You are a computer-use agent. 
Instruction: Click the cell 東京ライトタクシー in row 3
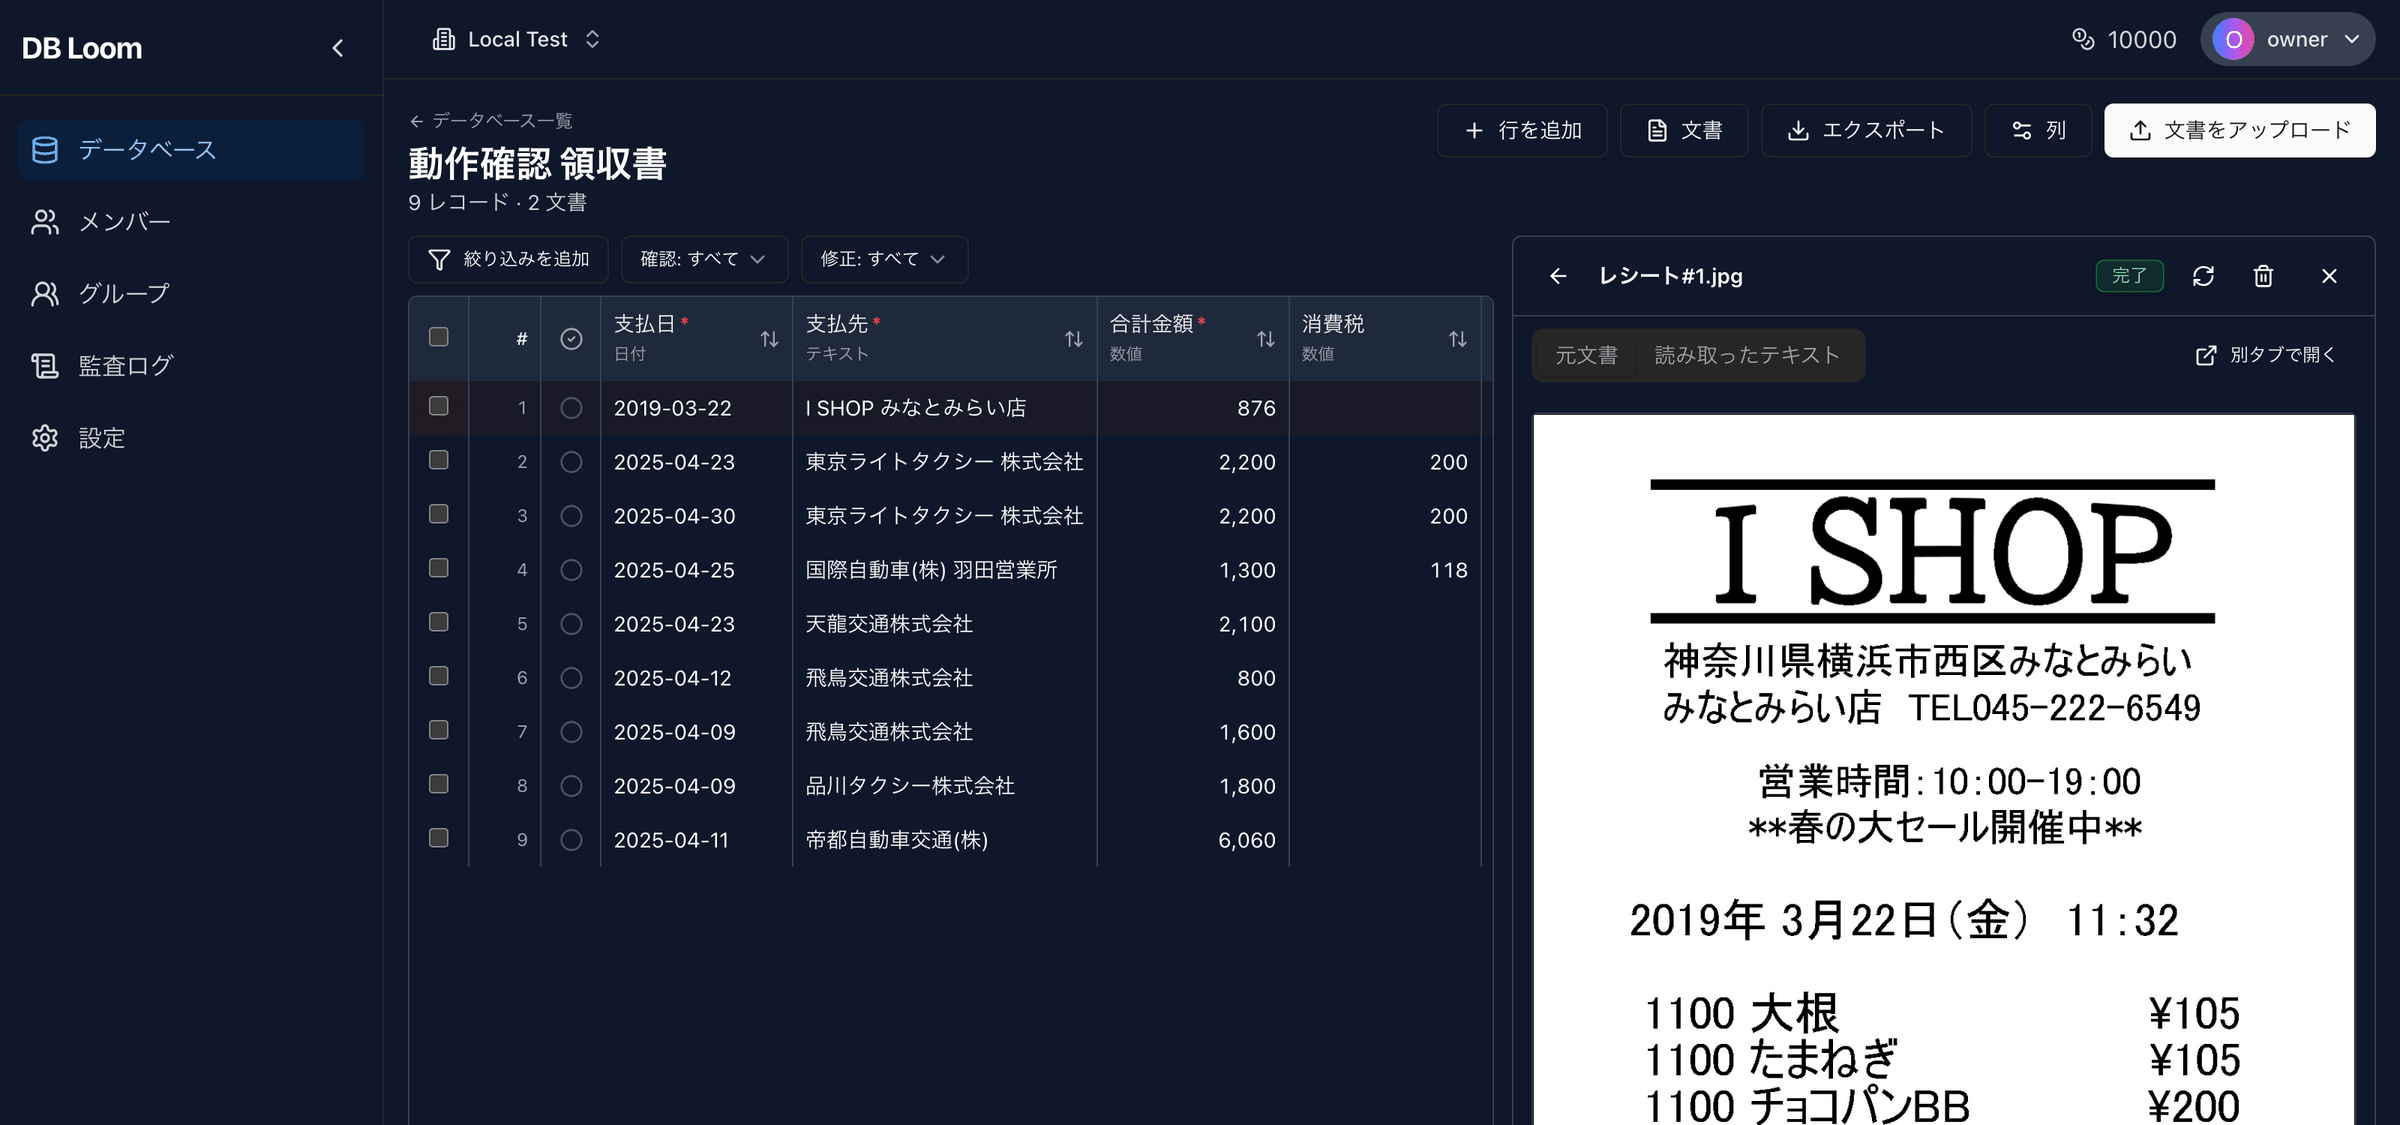point(944,516)
